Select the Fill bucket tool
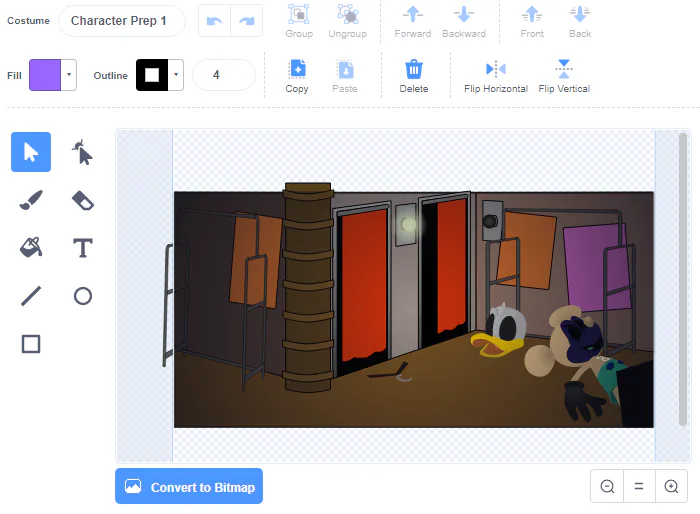 tap(31, 248)
